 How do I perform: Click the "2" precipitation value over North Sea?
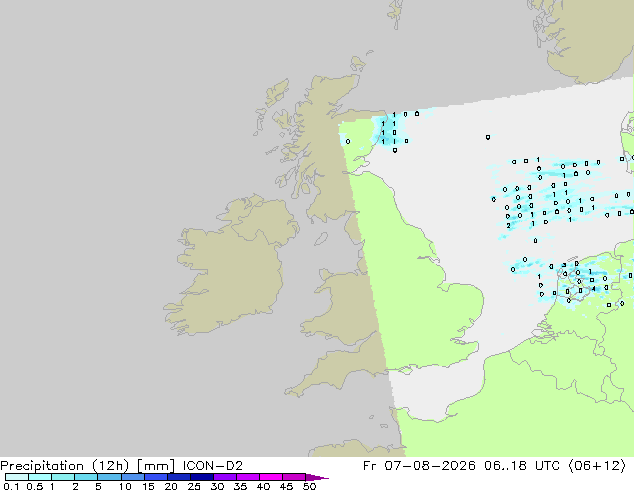click(508, 226)
